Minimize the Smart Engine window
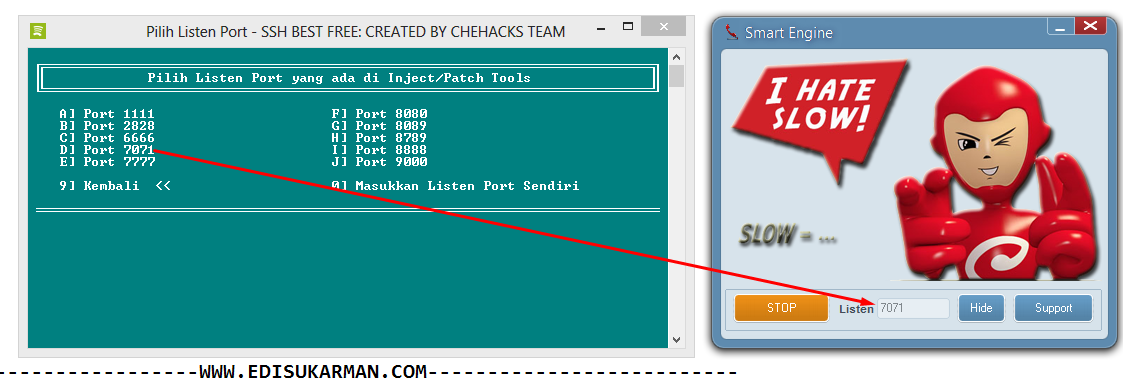 (x=1060, y=27)
